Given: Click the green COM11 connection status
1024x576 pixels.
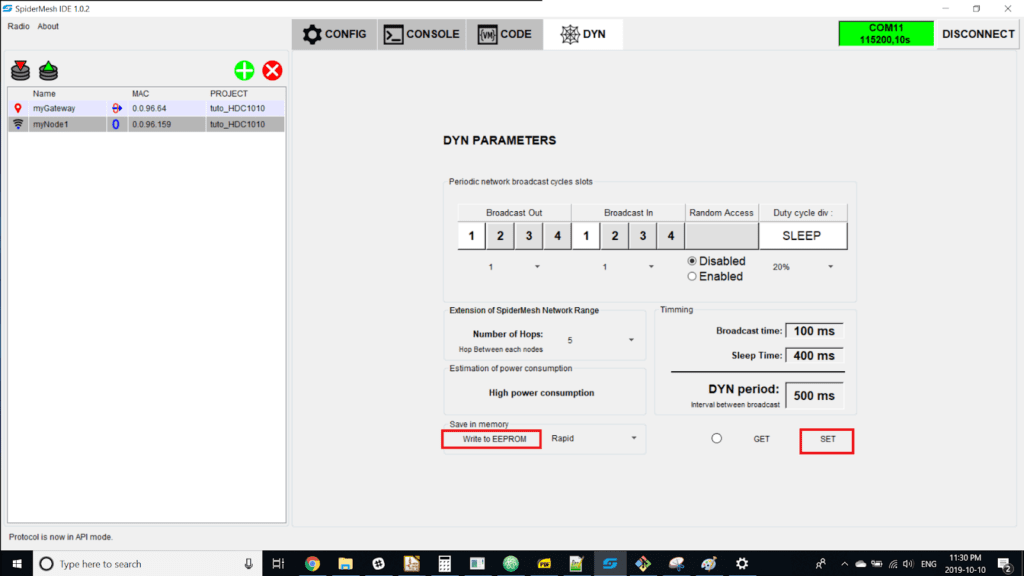Looking at the screenshot, I should pyautogui.click(x=886, y=34).
